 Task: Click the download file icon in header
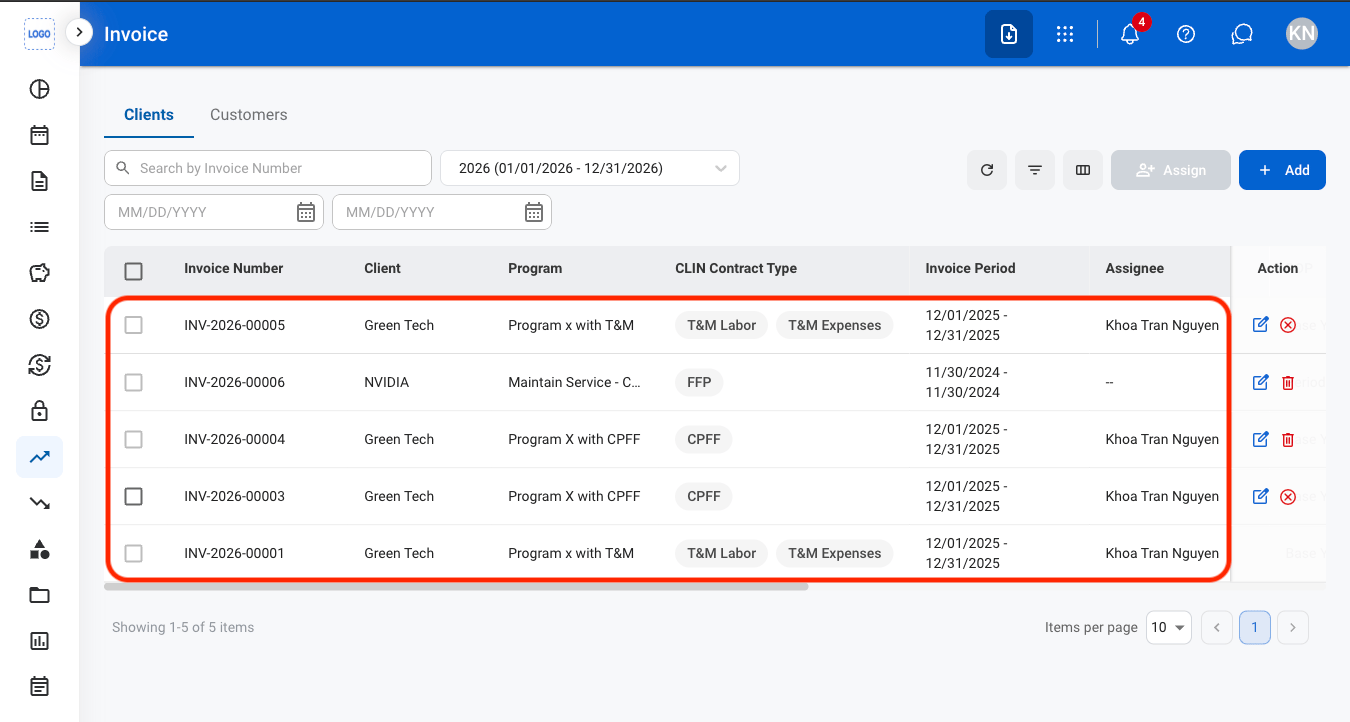click(1009, 34)
